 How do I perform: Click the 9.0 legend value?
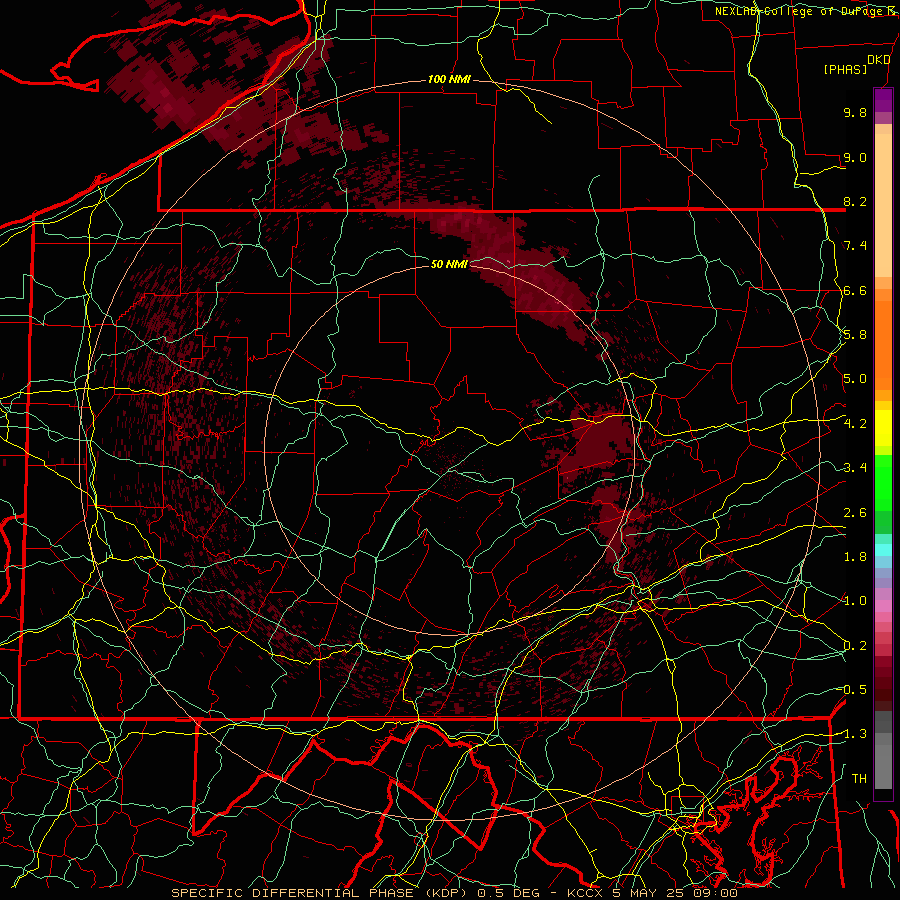click(x=855, y=157)
